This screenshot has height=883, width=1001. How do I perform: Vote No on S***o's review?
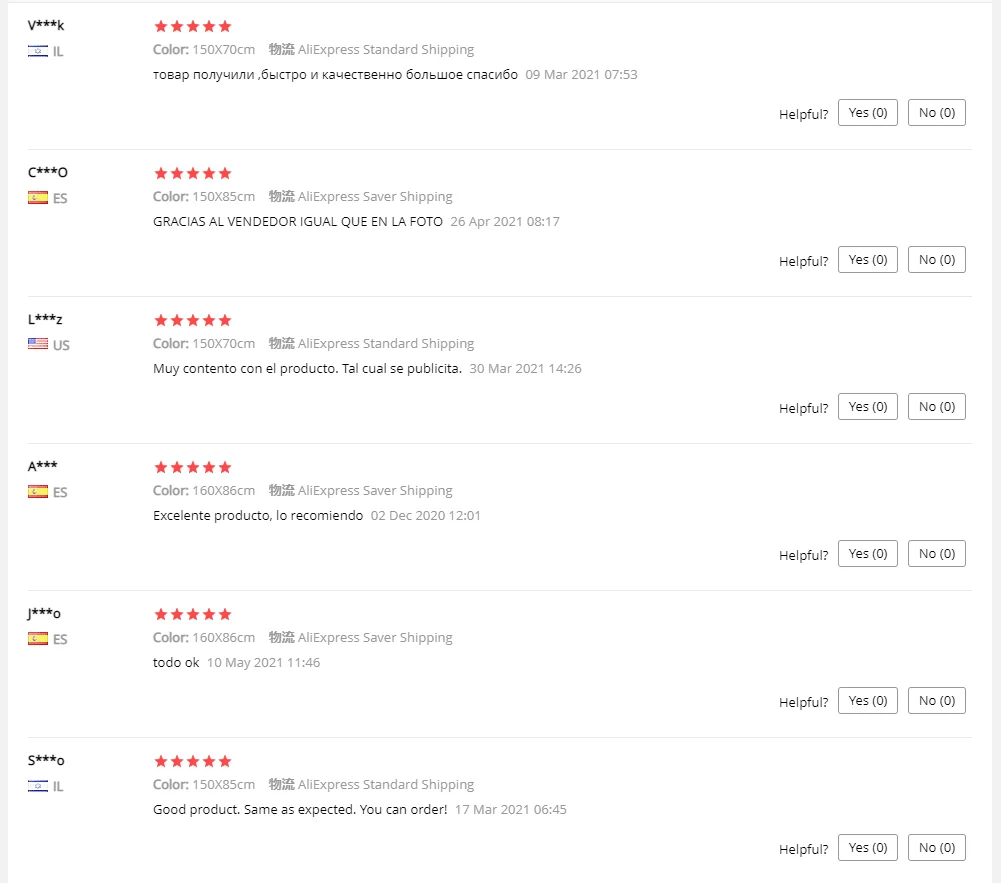937,847
